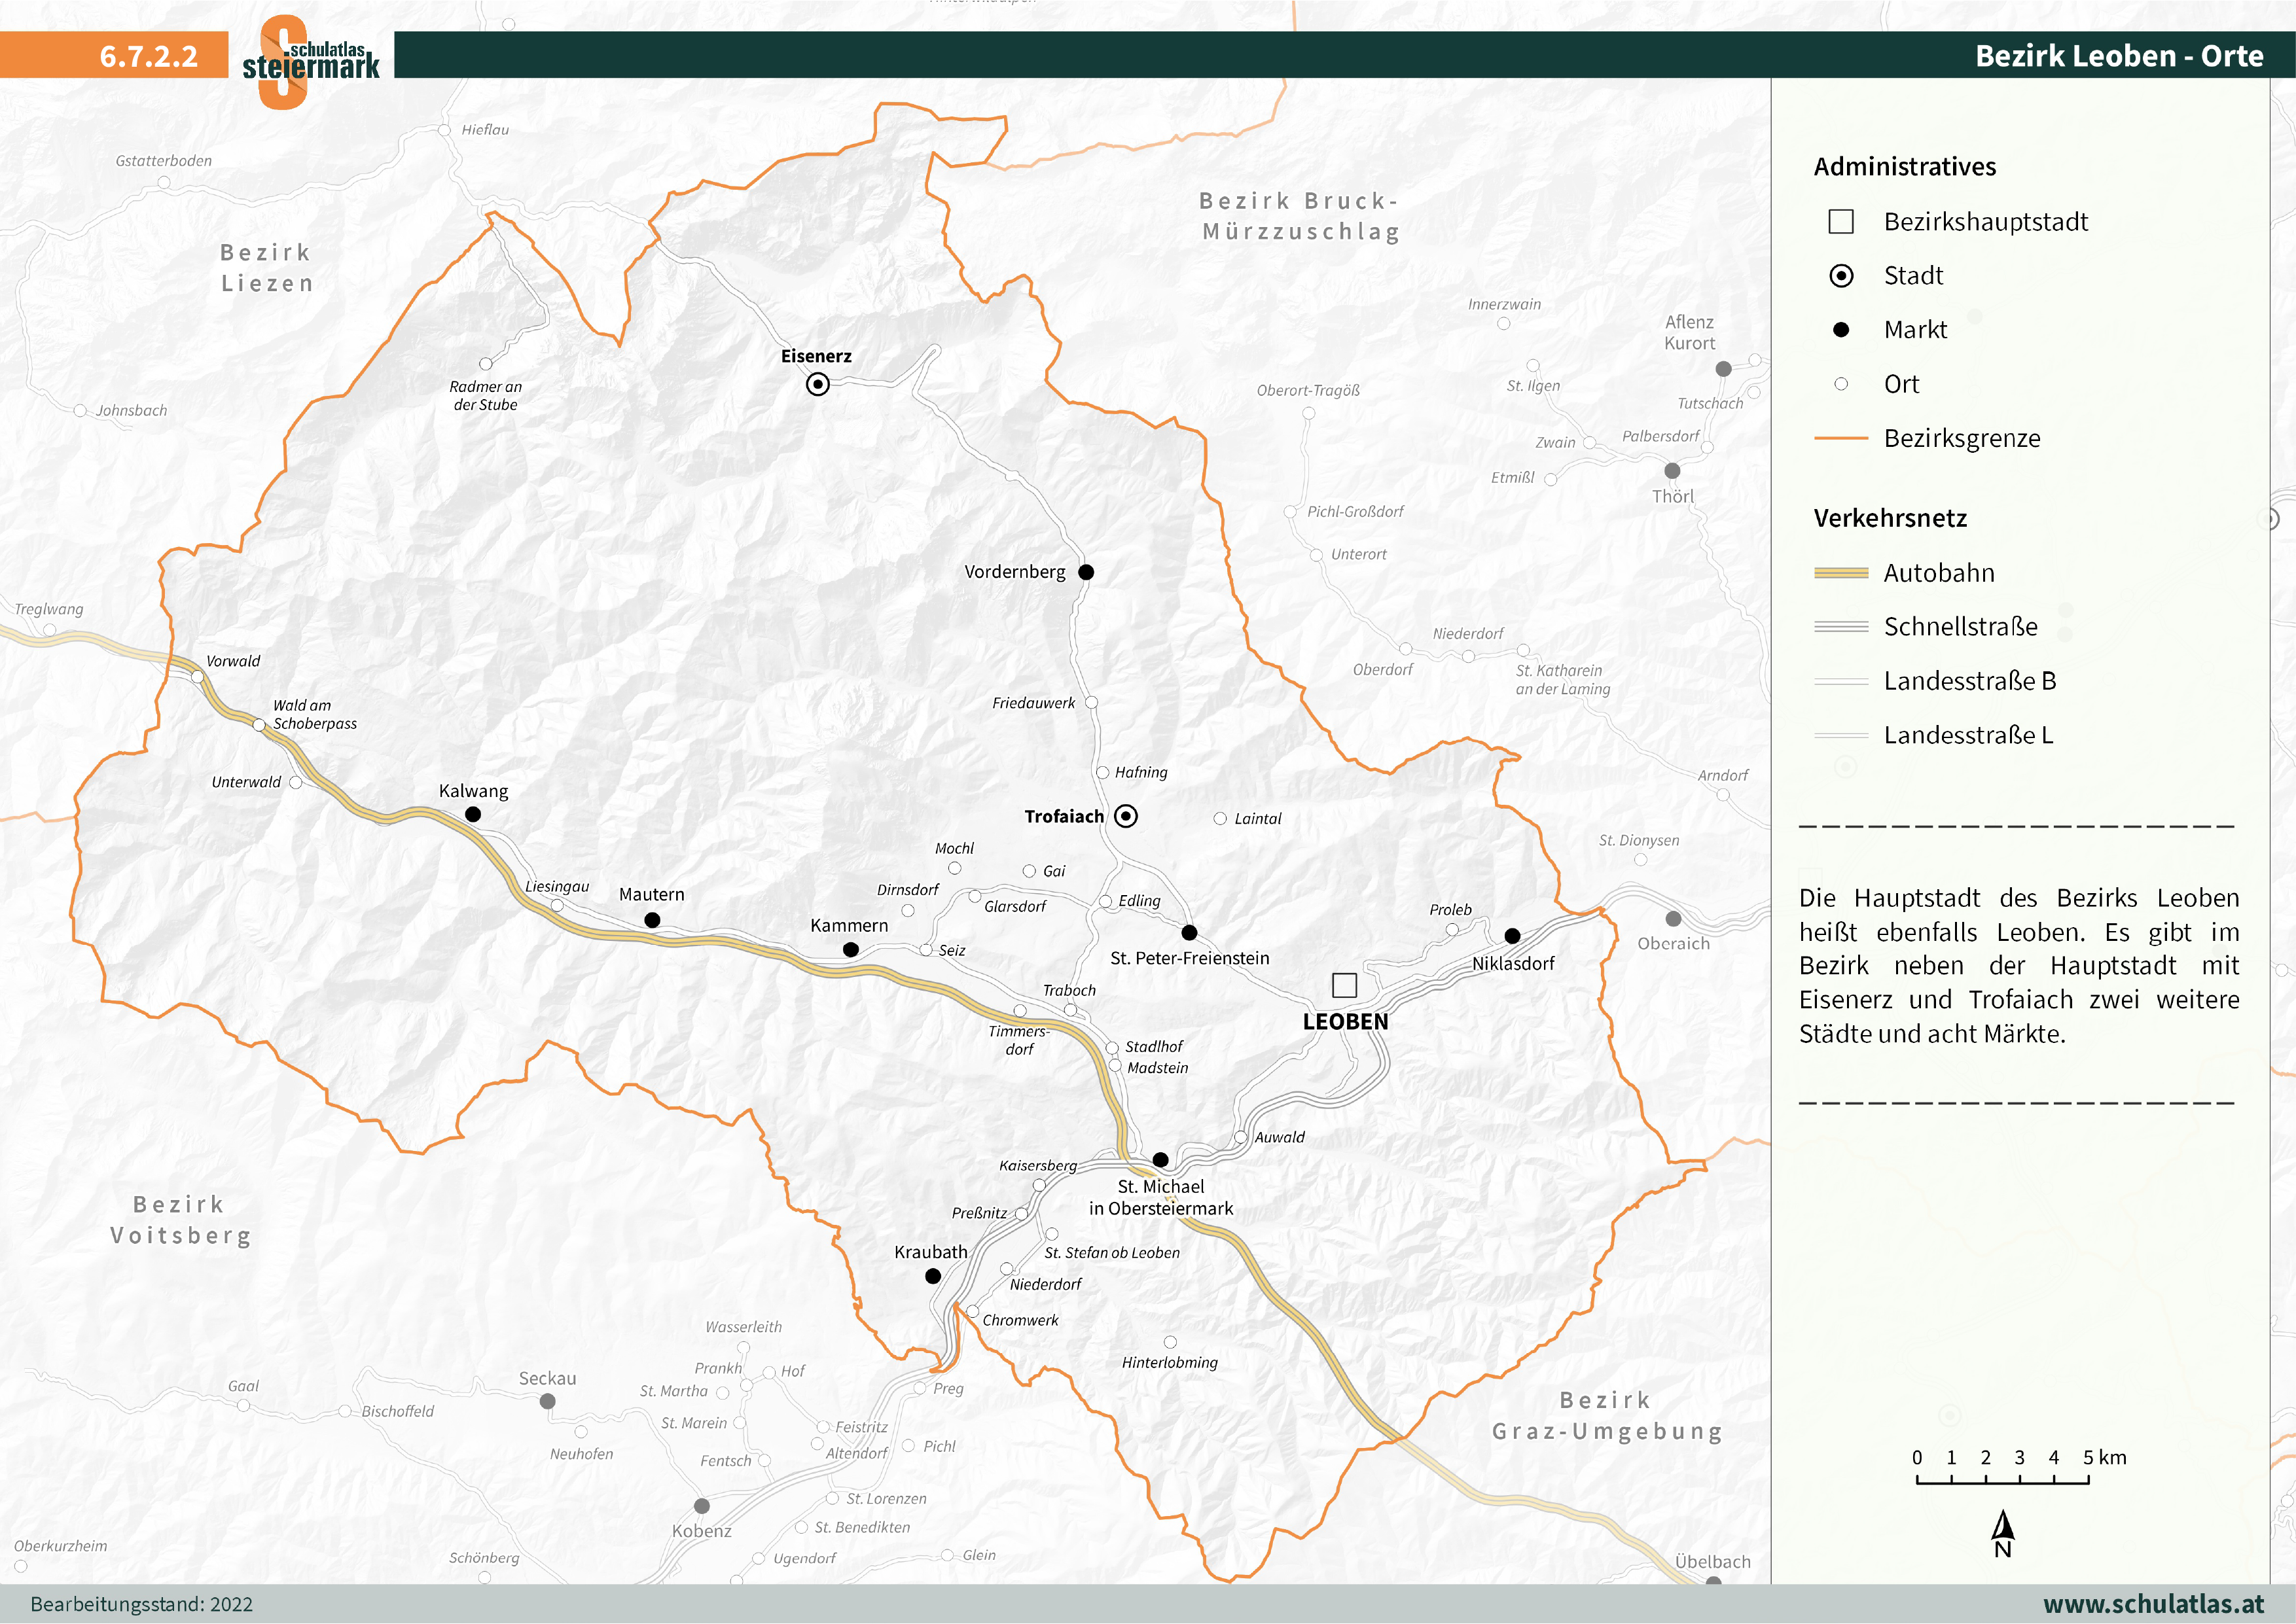
Task: Click the Schnellstraße symbol under Verkehrsnetz
Action: point(1842,627)
